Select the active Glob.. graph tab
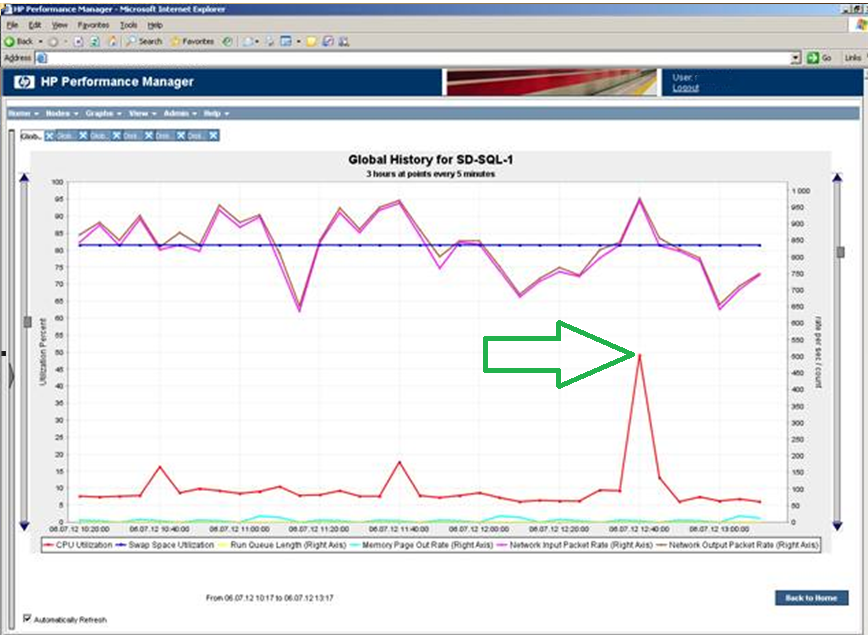Viewport: 868px width, 635px height. (x=31, y=136)
